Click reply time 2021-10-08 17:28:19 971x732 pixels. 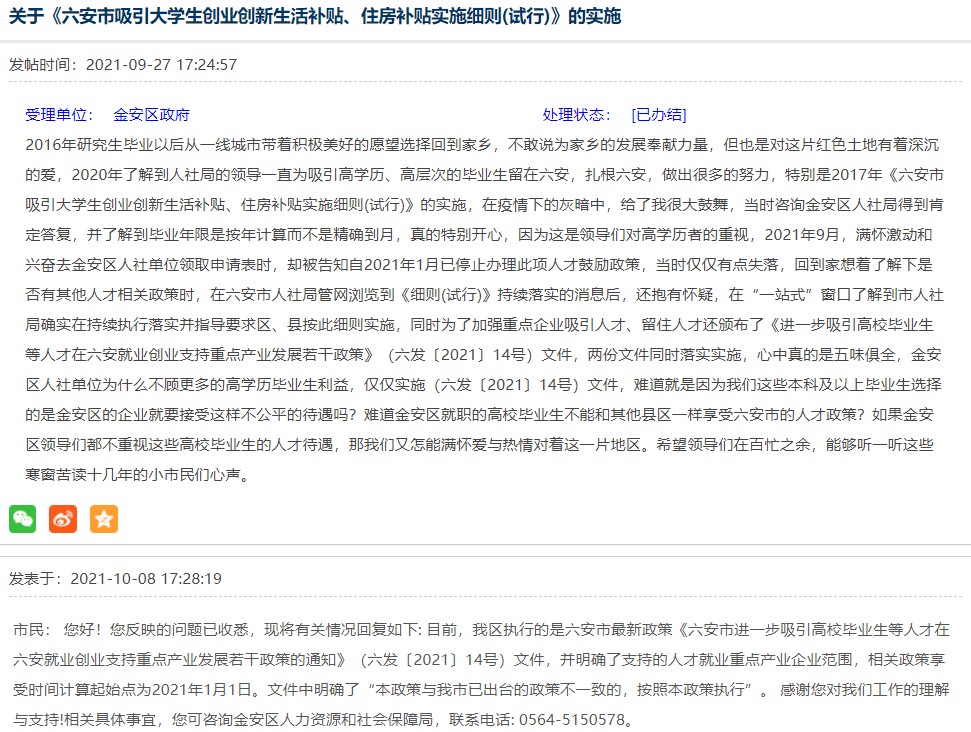coord(146,579)
